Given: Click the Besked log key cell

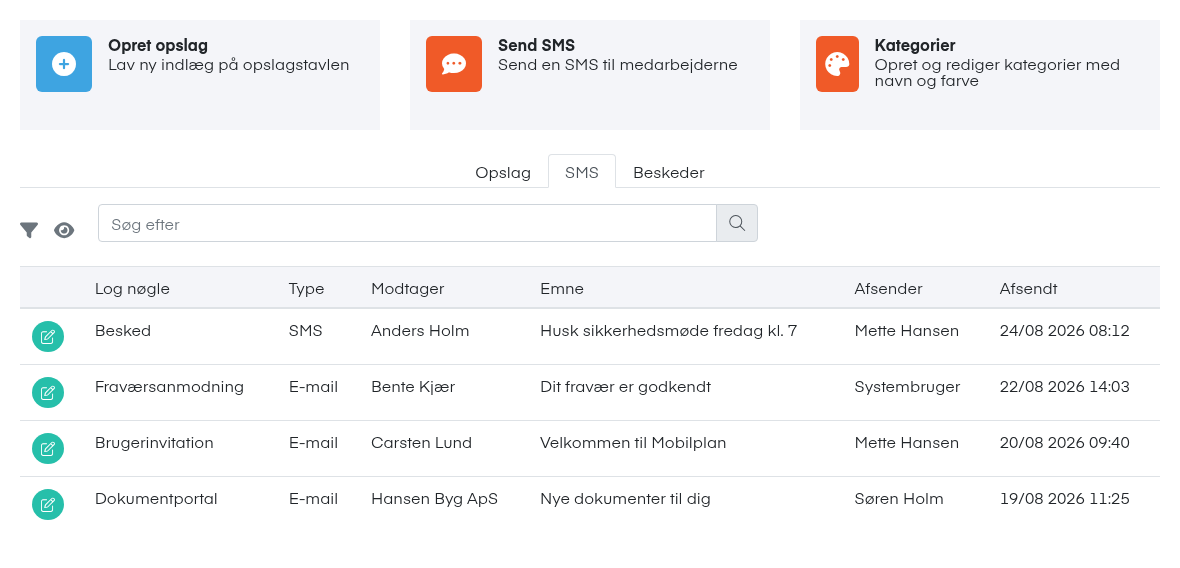Looking at the screenshot, I should pyautogui.click(x=123, y=331).
